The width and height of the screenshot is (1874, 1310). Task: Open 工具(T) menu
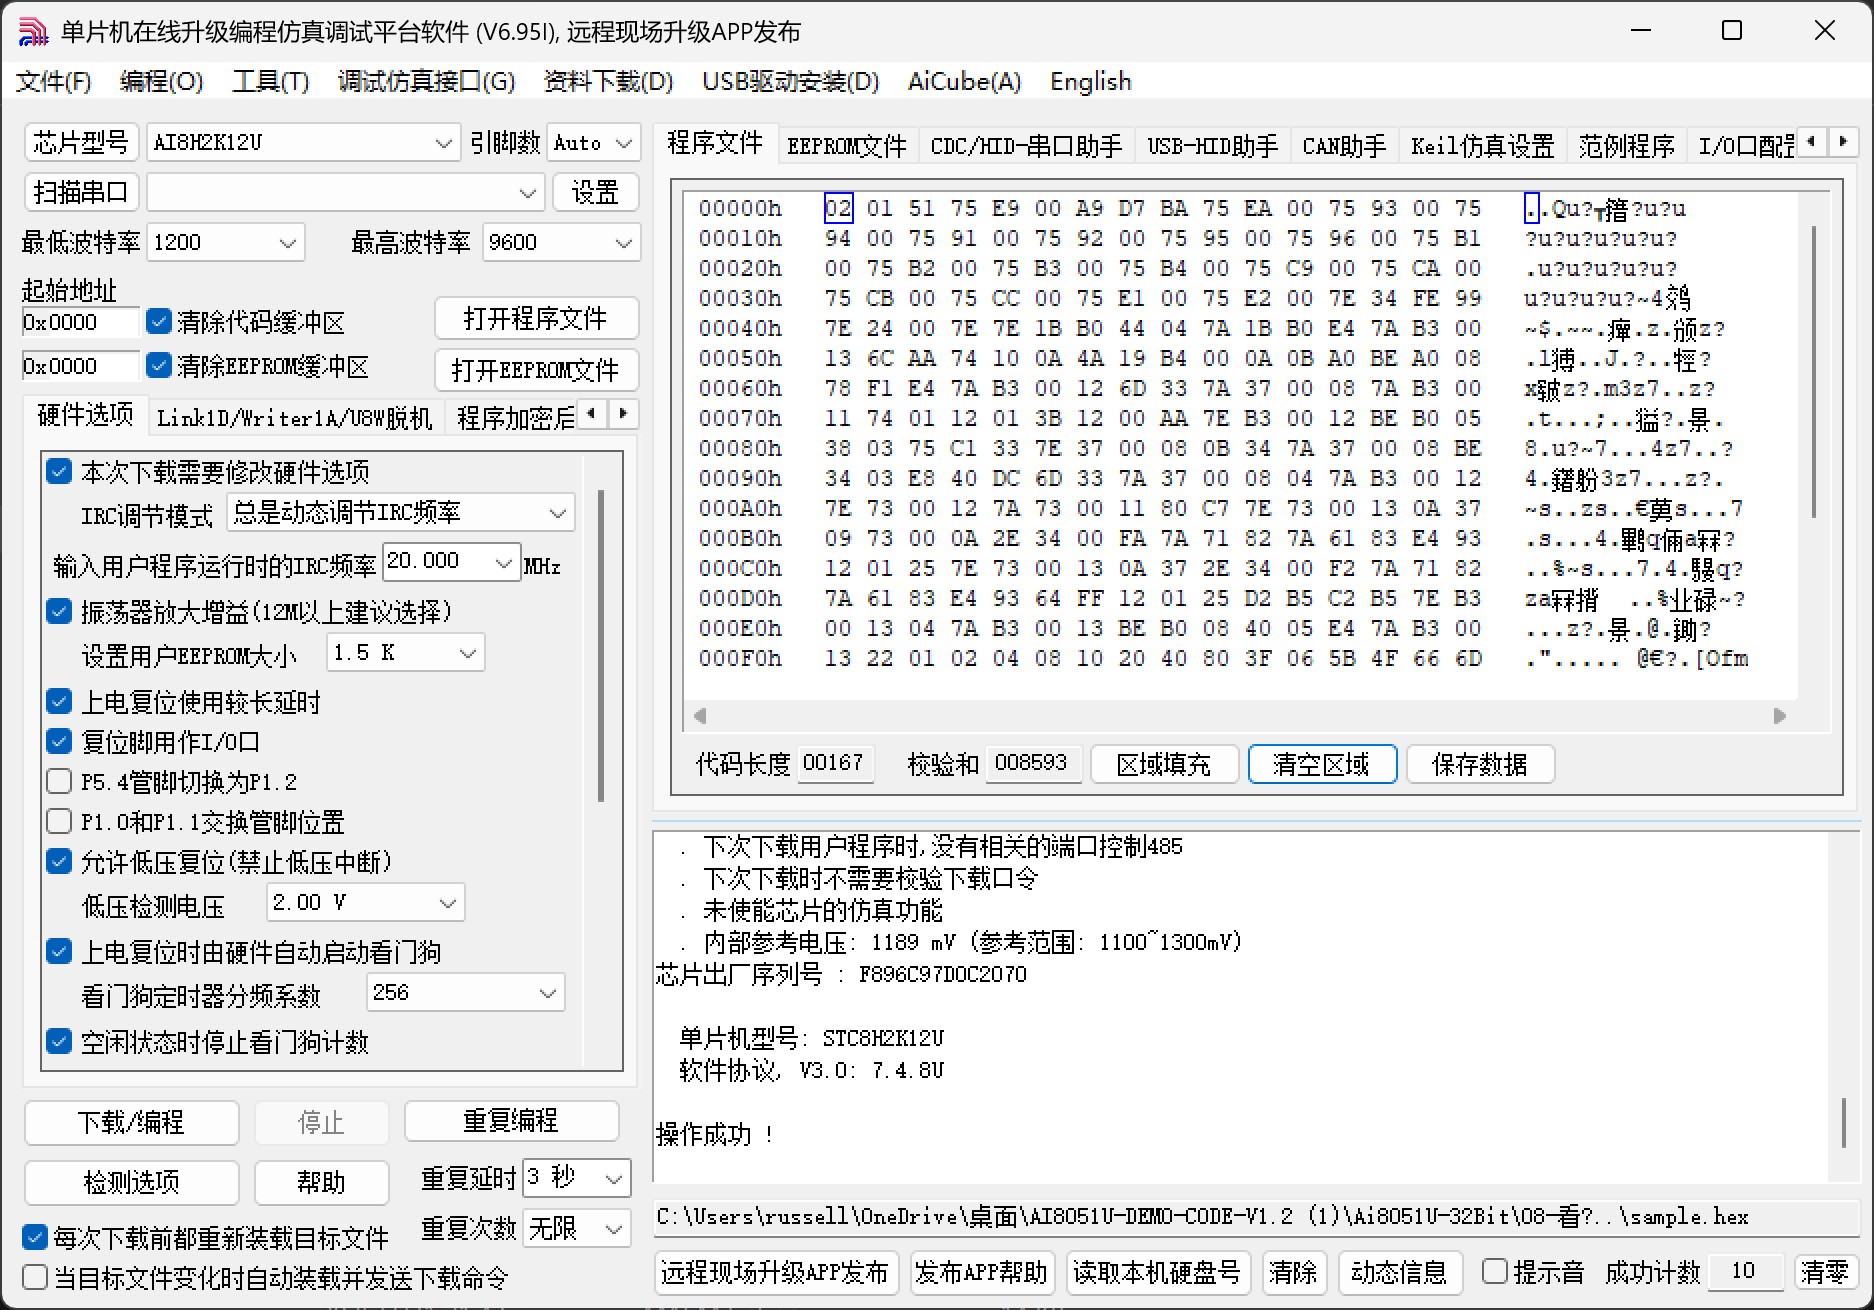tap(270, 81)
